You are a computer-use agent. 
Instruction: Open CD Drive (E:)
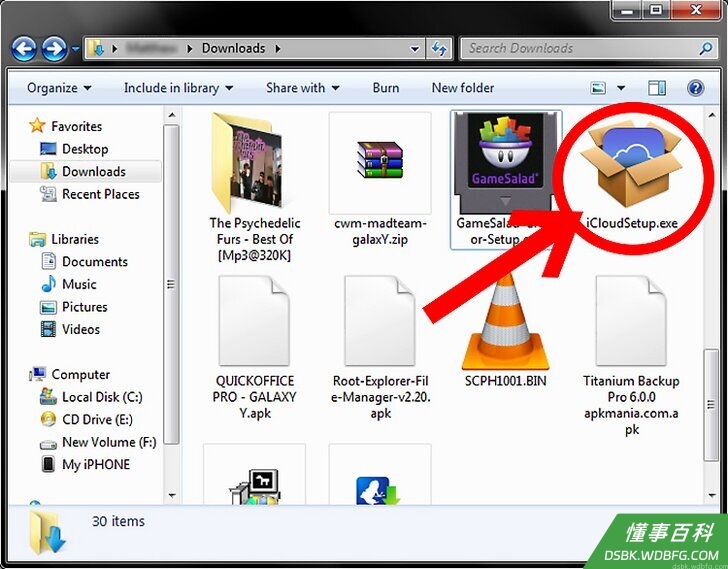coord(98,420)
